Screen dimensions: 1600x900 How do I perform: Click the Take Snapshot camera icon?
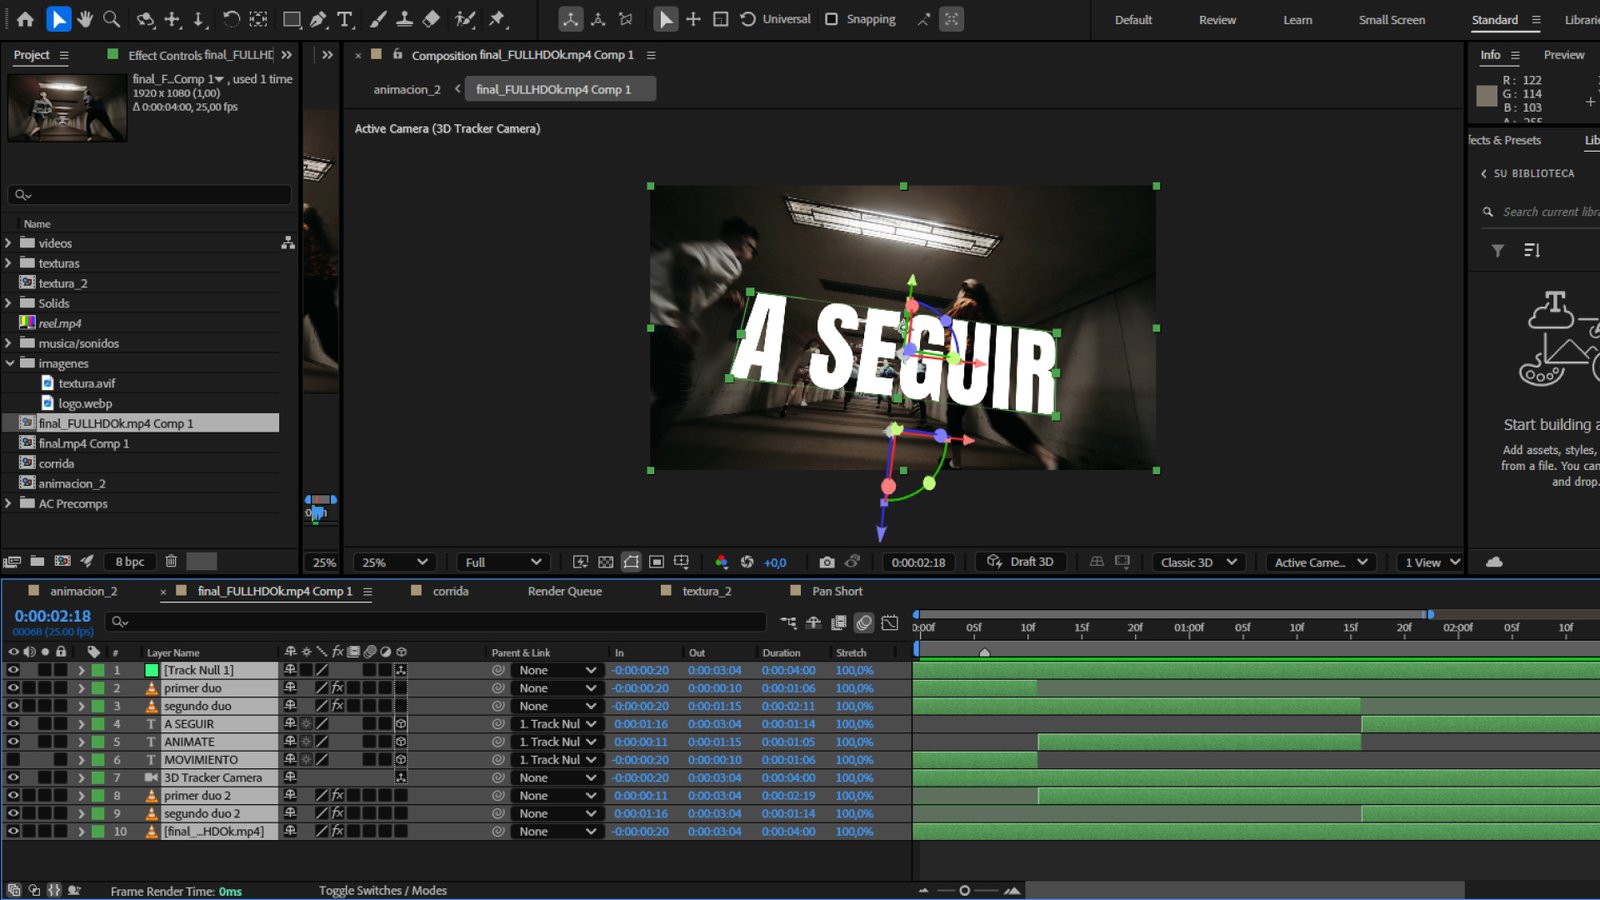826,562
